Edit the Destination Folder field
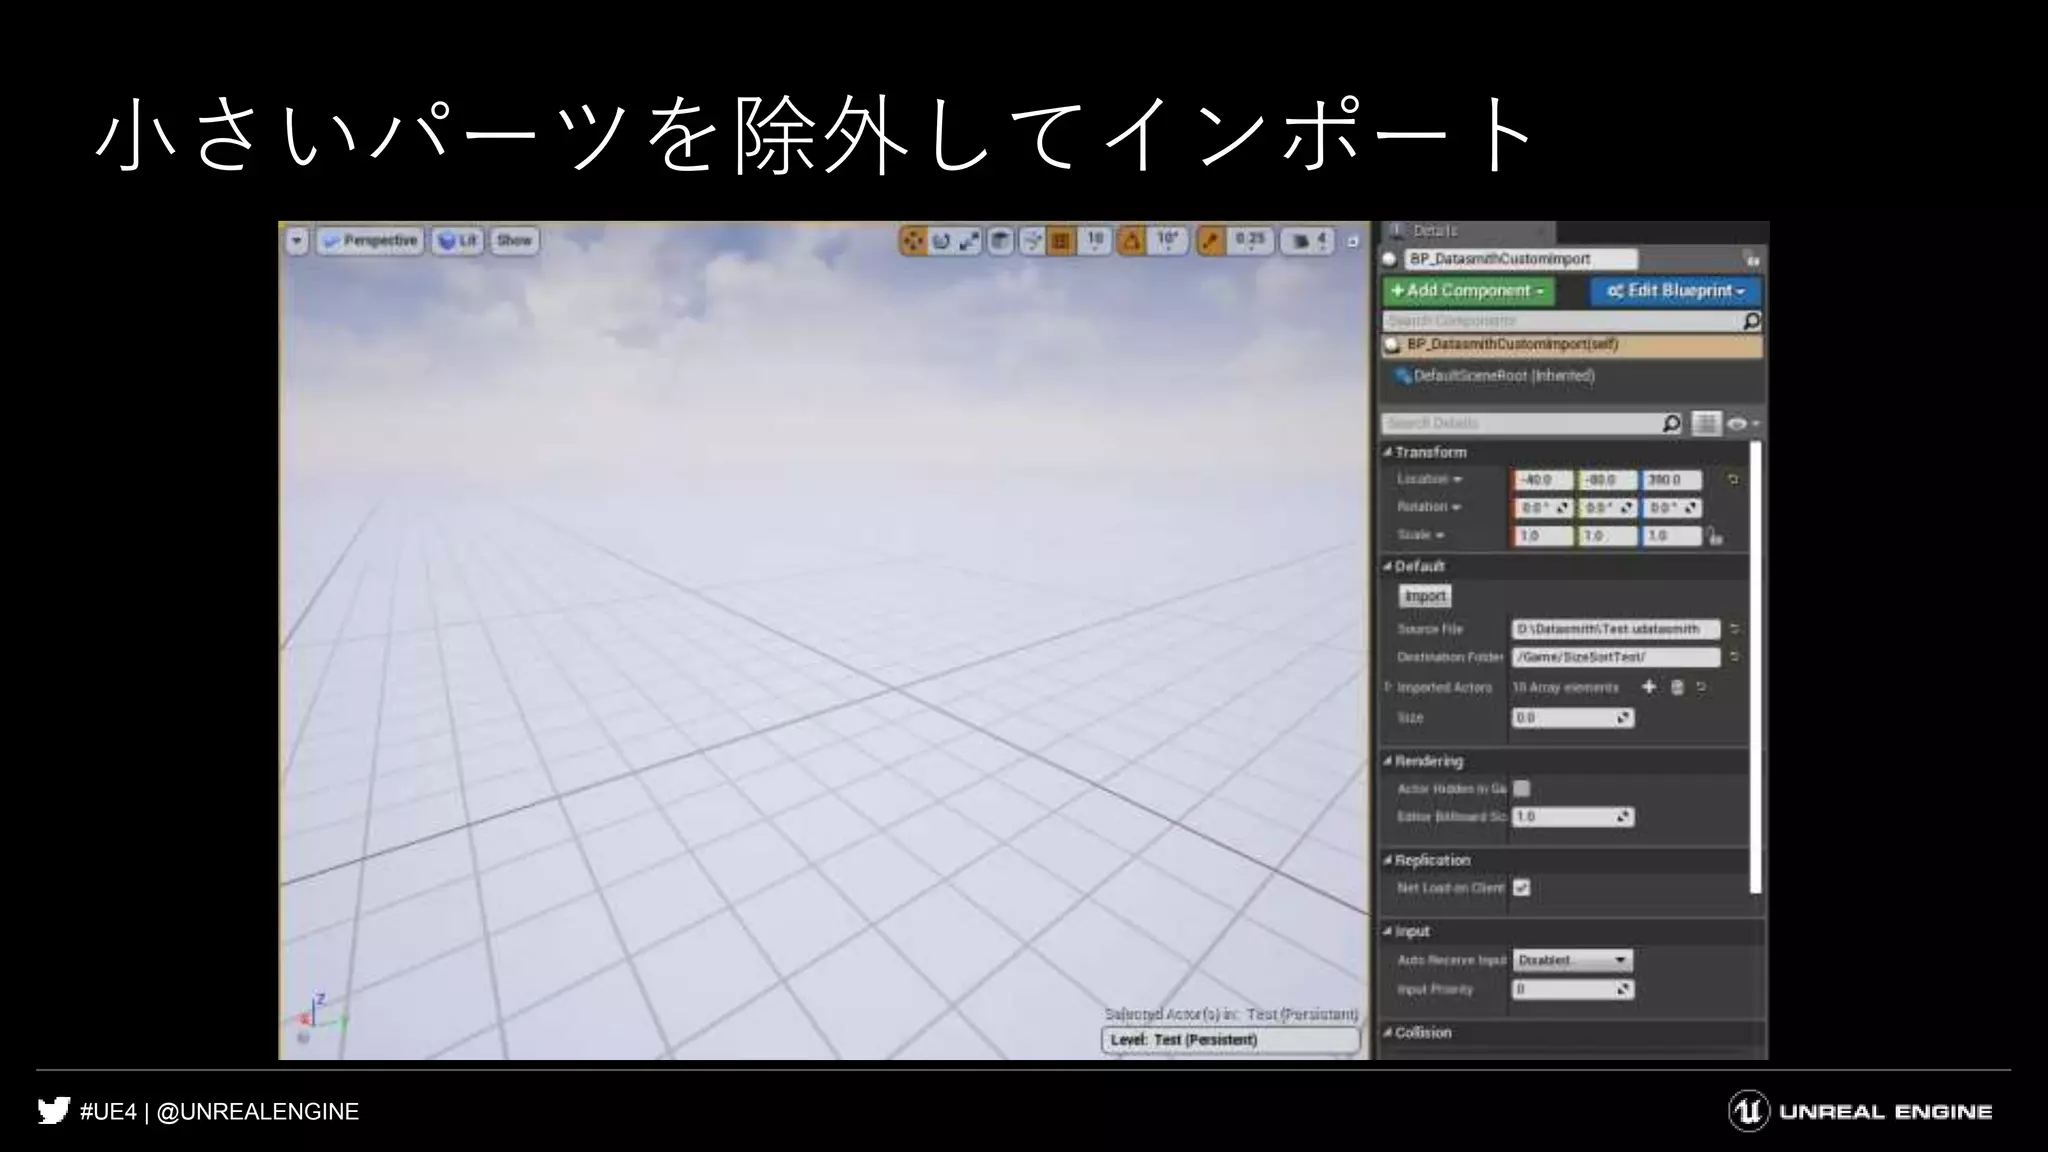Viewport: 2048px width, 1152px height. [1615, 657]
